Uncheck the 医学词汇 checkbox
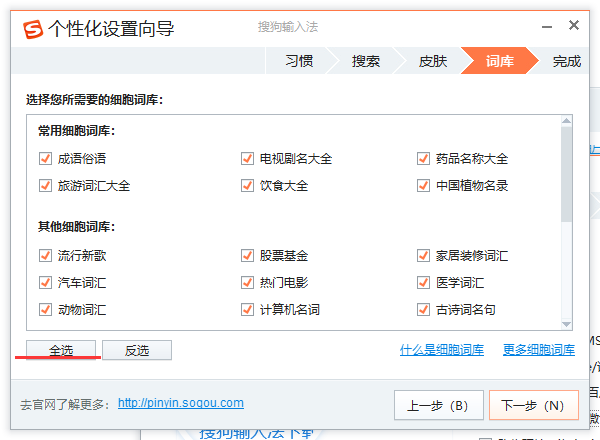Image resolution: width=600 pixels, height=440 pixels. pyautogui.click(x=423, y=282)
